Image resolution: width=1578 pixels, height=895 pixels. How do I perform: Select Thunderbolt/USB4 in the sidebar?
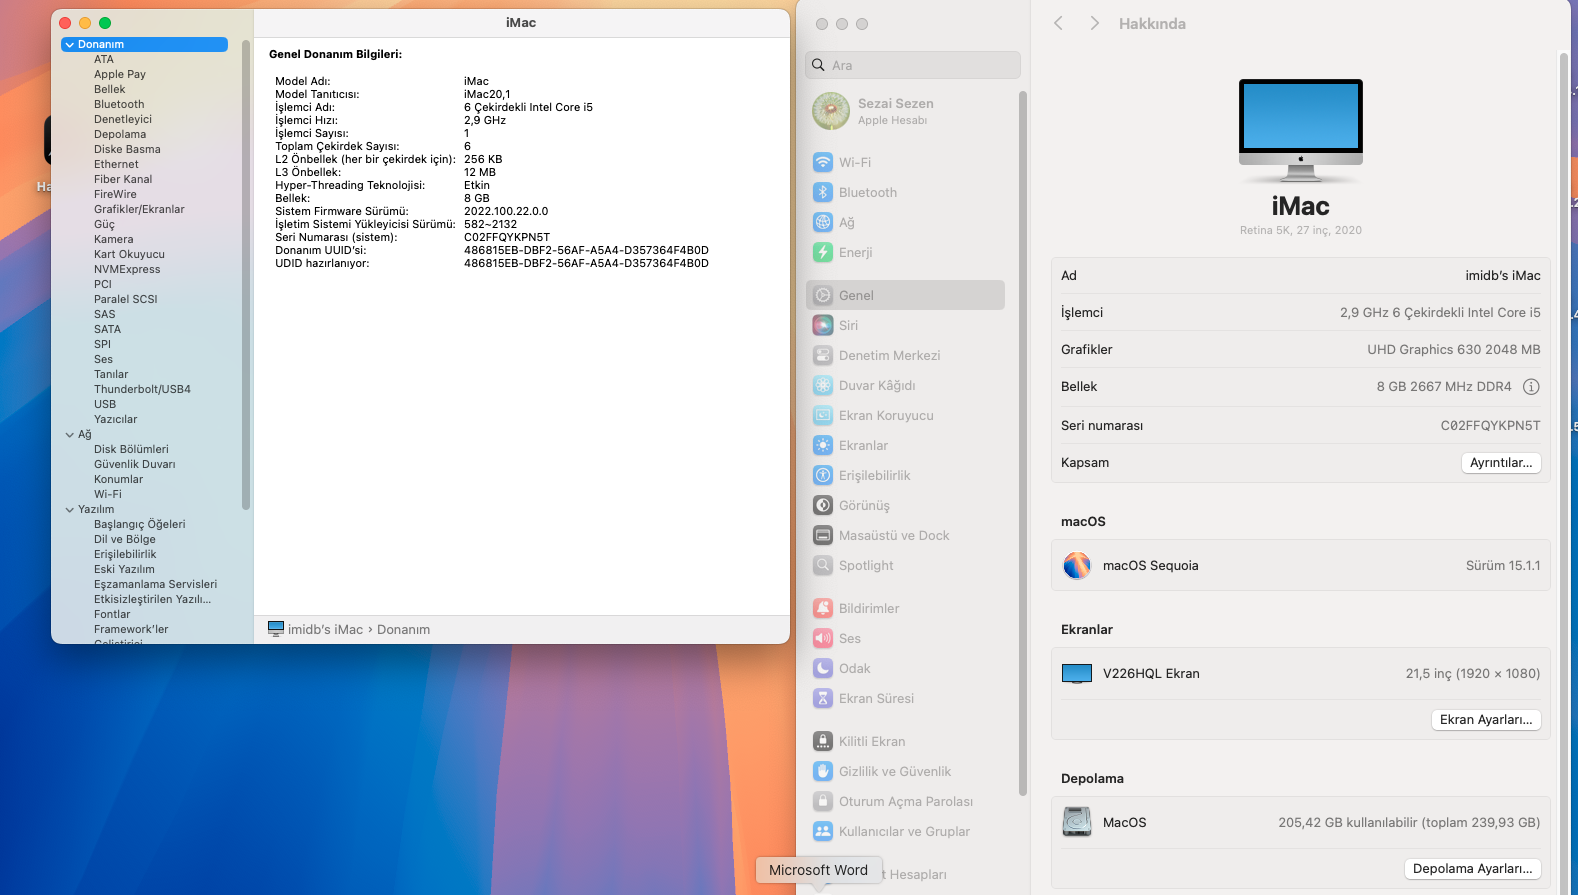tap(142, 389)
